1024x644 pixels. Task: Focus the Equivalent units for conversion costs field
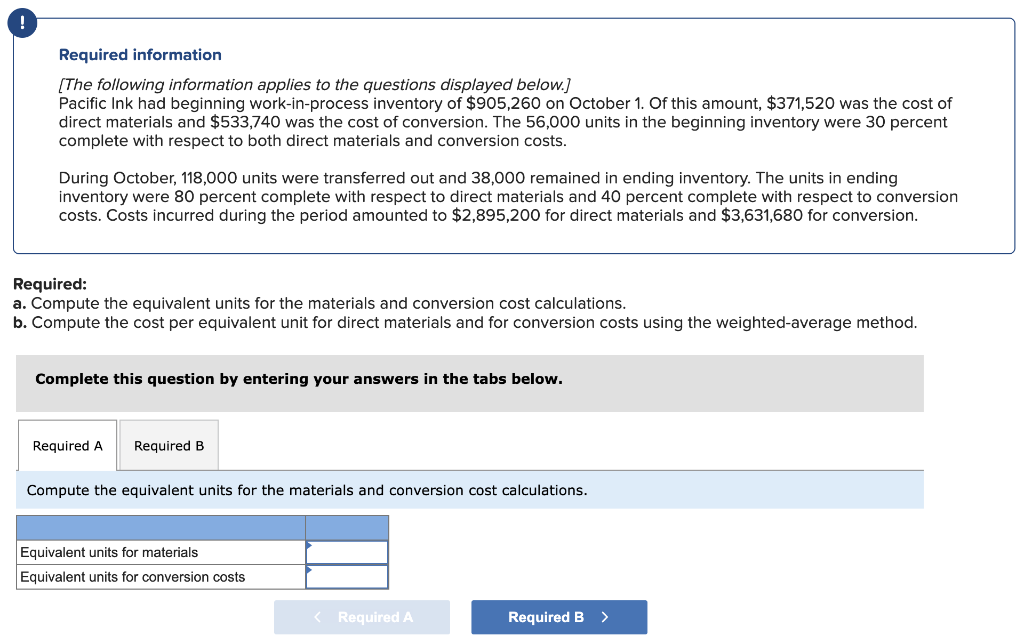[348, 577]
